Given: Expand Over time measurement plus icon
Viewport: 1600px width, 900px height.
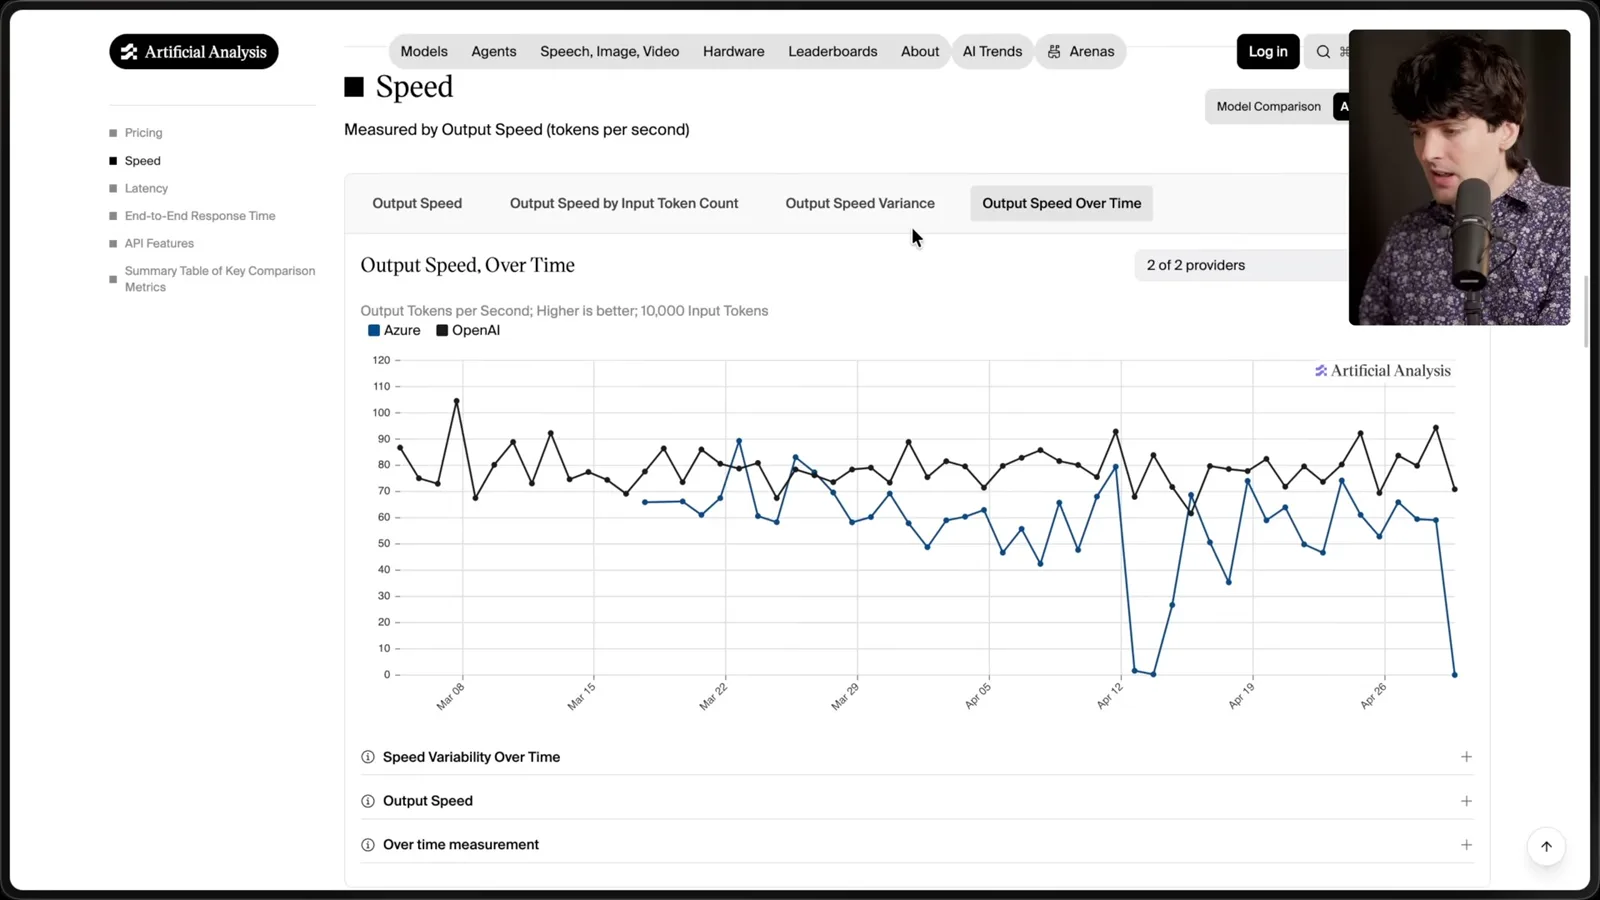Looking at the screenshot, I should (x=1466, y=845).
